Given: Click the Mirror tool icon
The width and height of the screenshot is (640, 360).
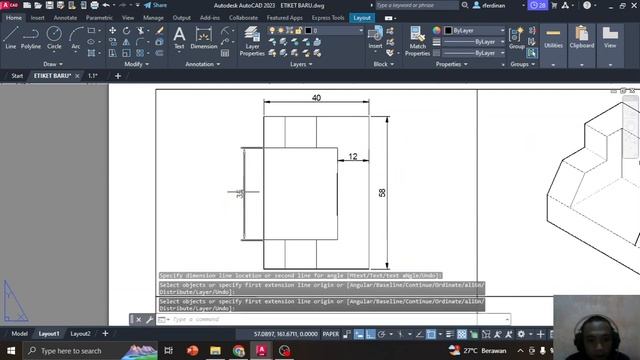Looking at the screenshot, I should [127, 42].
